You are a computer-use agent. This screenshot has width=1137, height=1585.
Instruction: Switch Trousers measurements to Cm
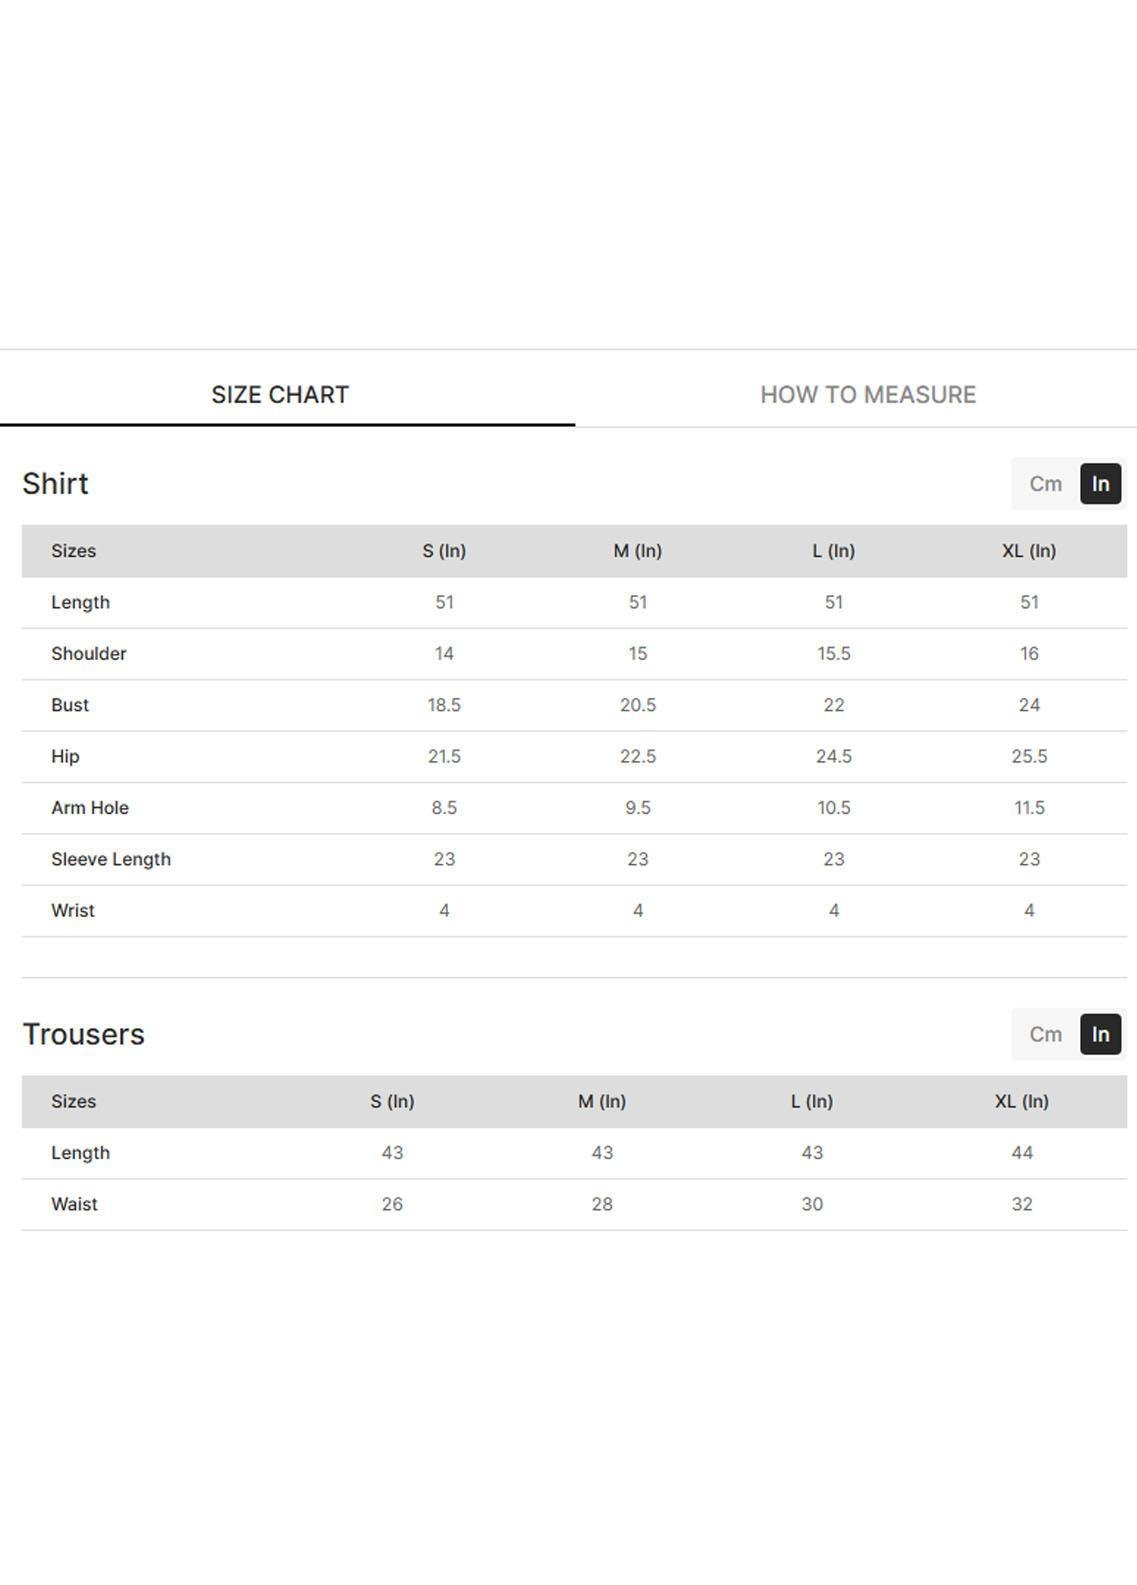[x=1045, y=1034]
